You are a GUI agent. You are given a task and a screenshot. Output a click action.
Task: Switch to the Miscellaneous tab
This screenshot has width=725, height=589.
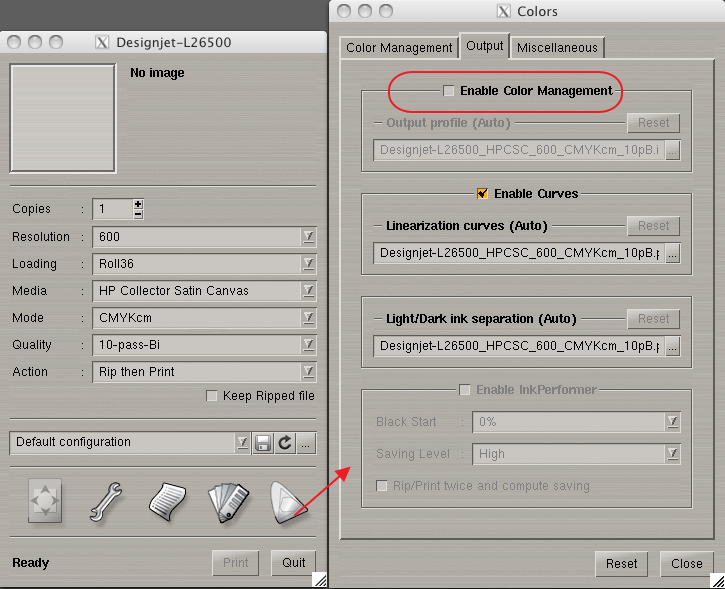(x=558, y=47)
